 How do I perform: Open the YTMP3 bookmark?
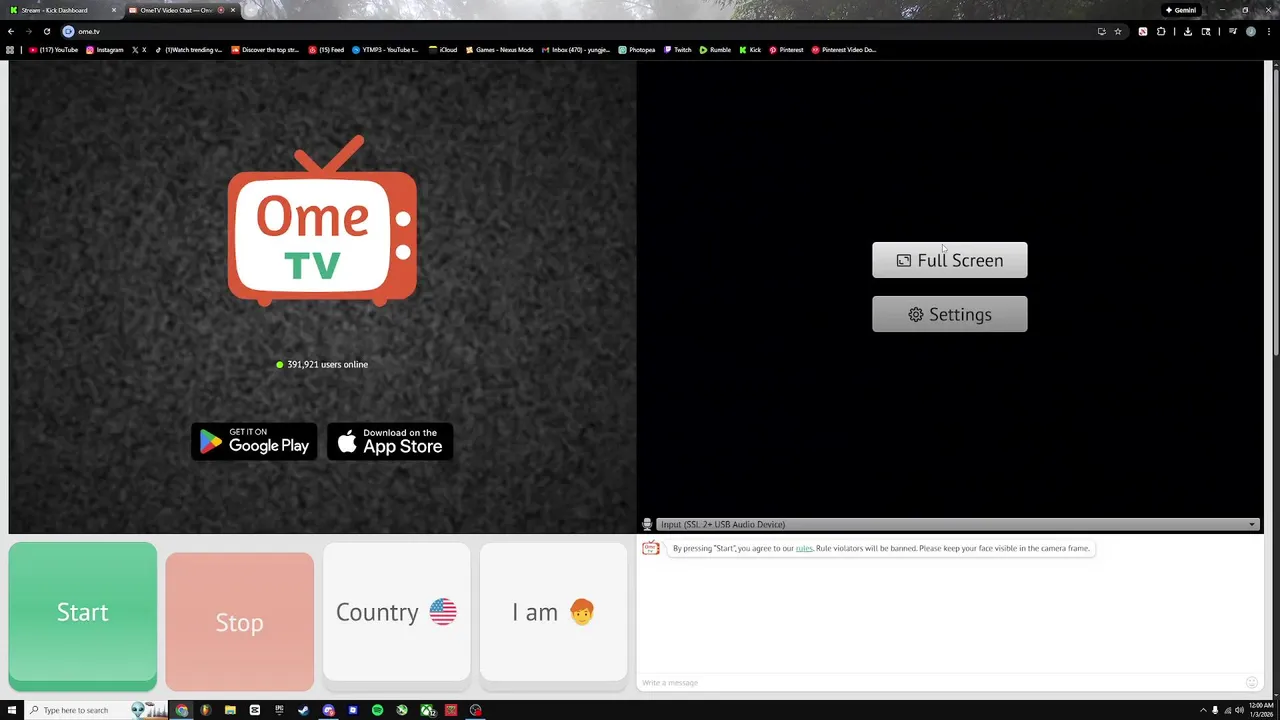click(x=385, y=49)
